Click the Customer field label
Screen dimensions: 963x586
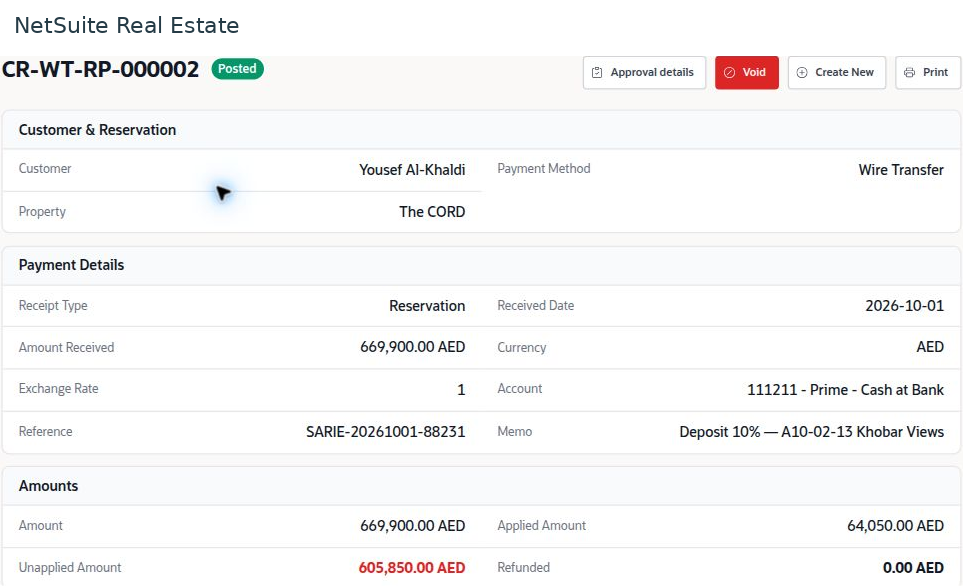click(x=45, y=168)
